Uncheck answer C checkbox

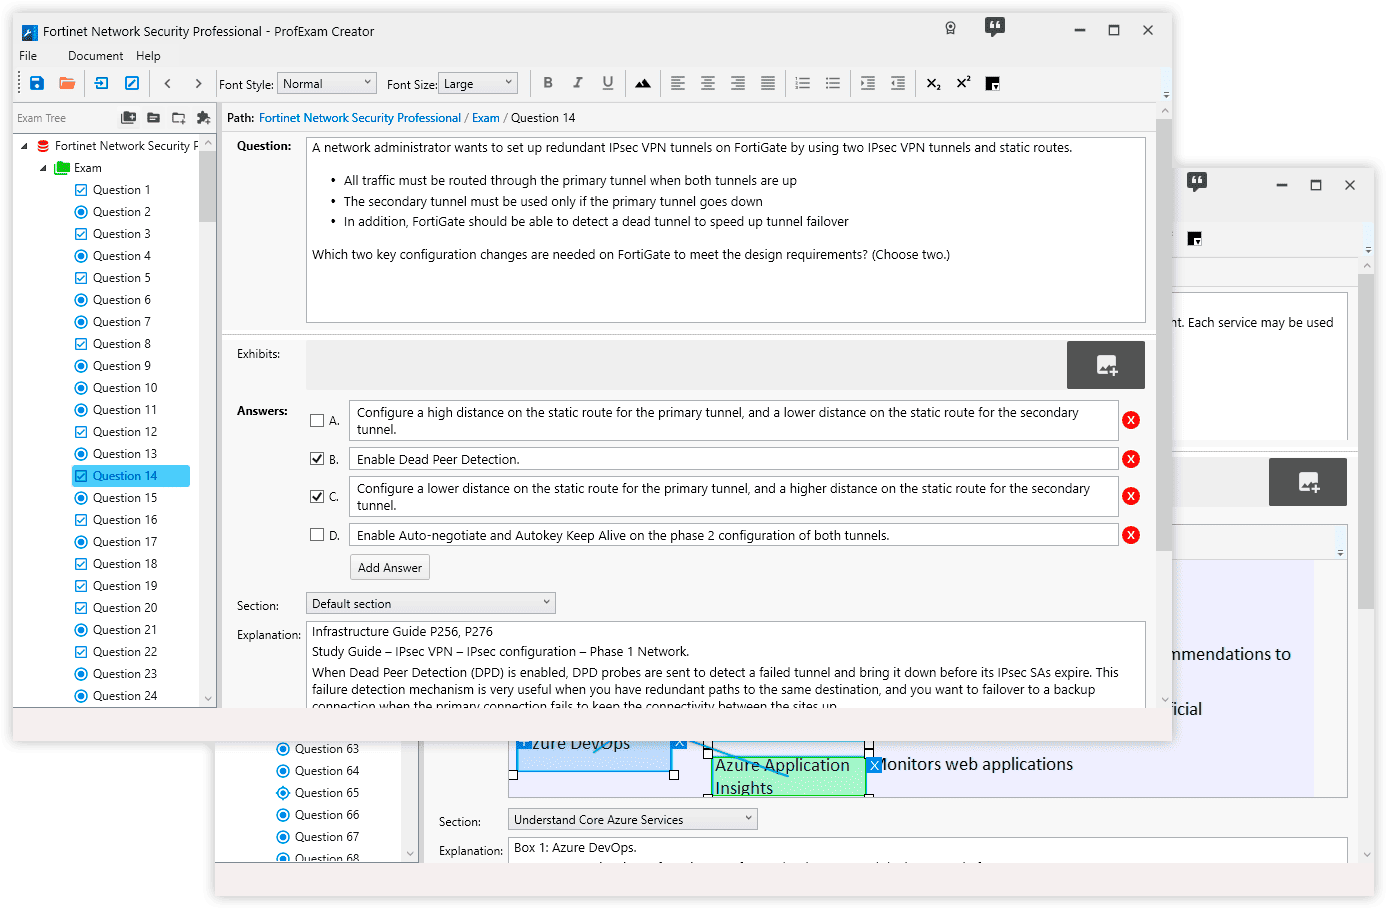pyautogui.click(x=317, y=496)
